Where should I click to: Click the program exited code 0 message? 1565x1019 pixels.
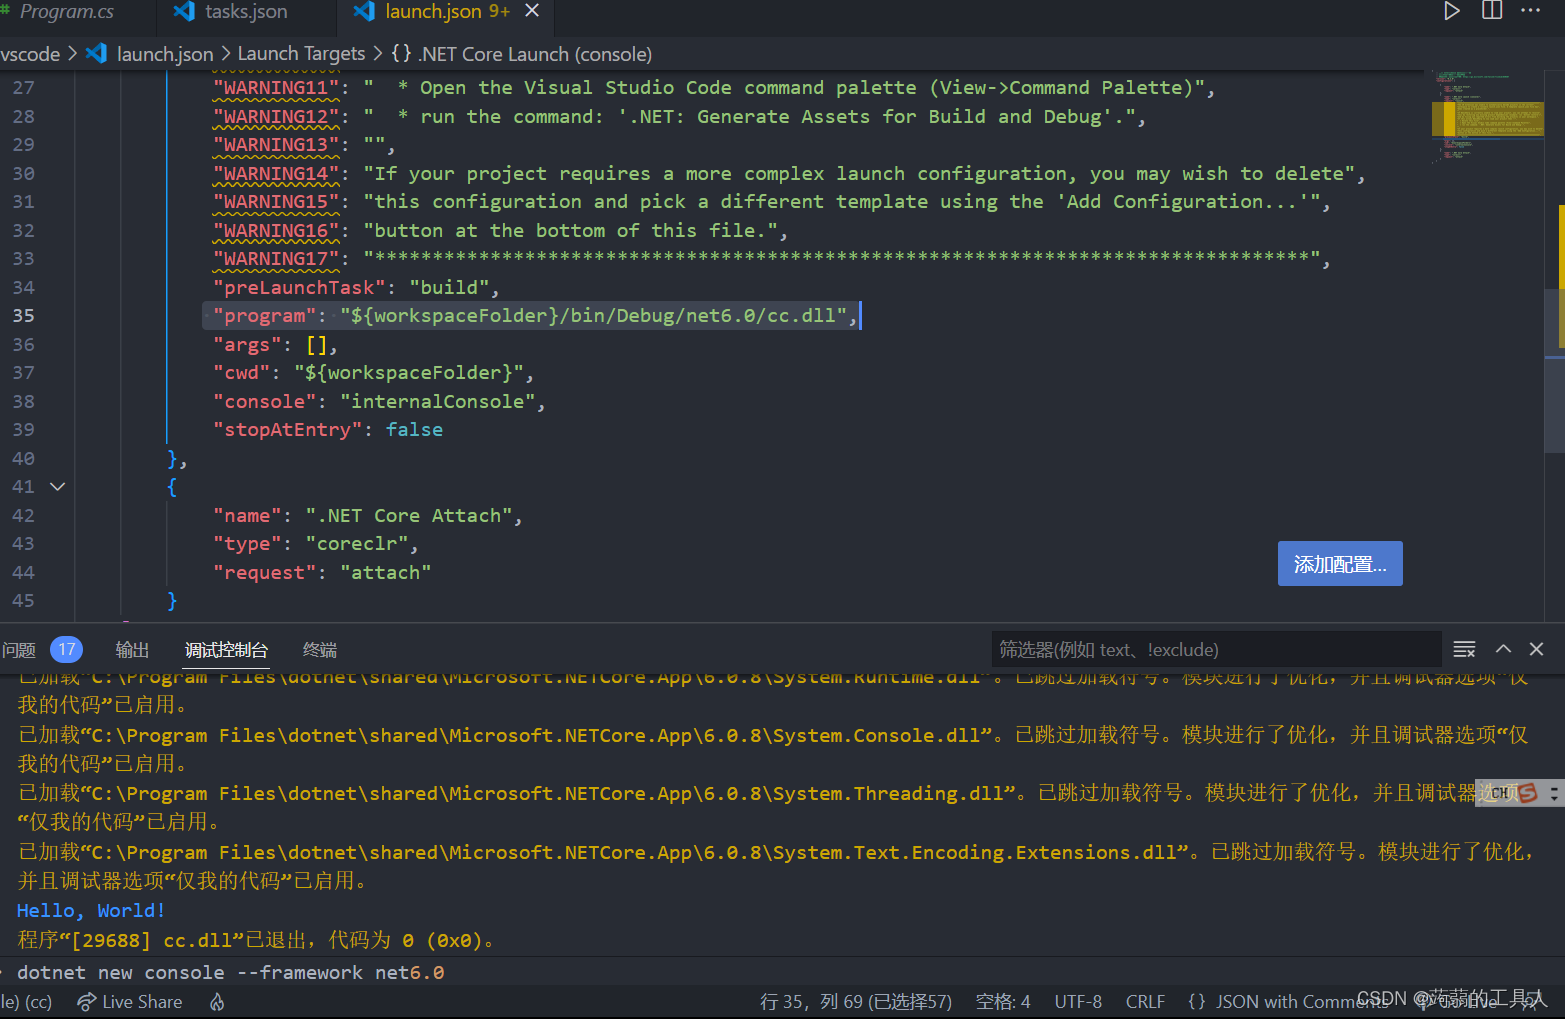click(256, 940)
